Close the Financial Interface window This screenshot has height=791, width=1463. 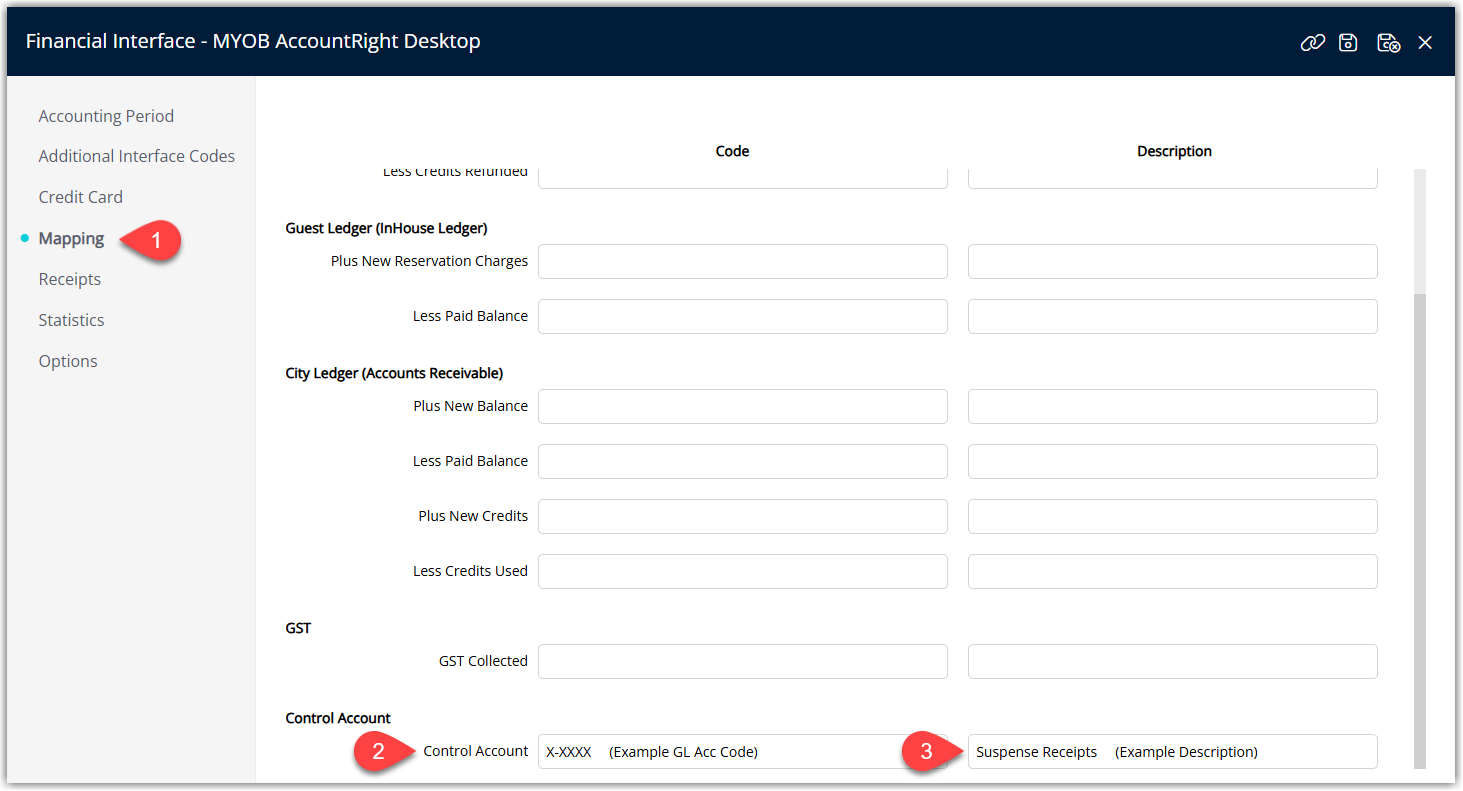tap(1425, 42)
